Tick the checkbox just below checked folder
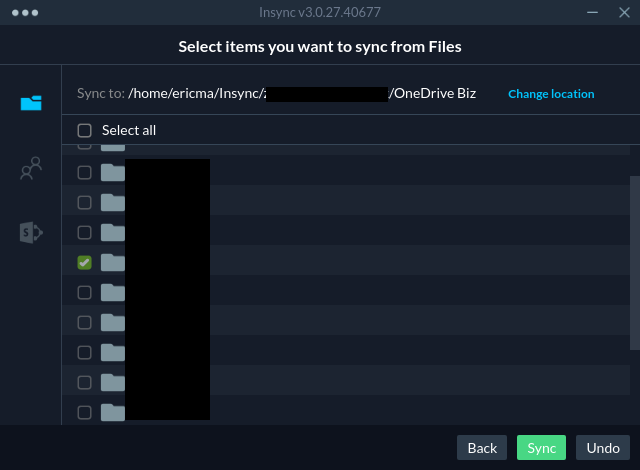Screen dimensions: 640x470 tap(85, 292)
